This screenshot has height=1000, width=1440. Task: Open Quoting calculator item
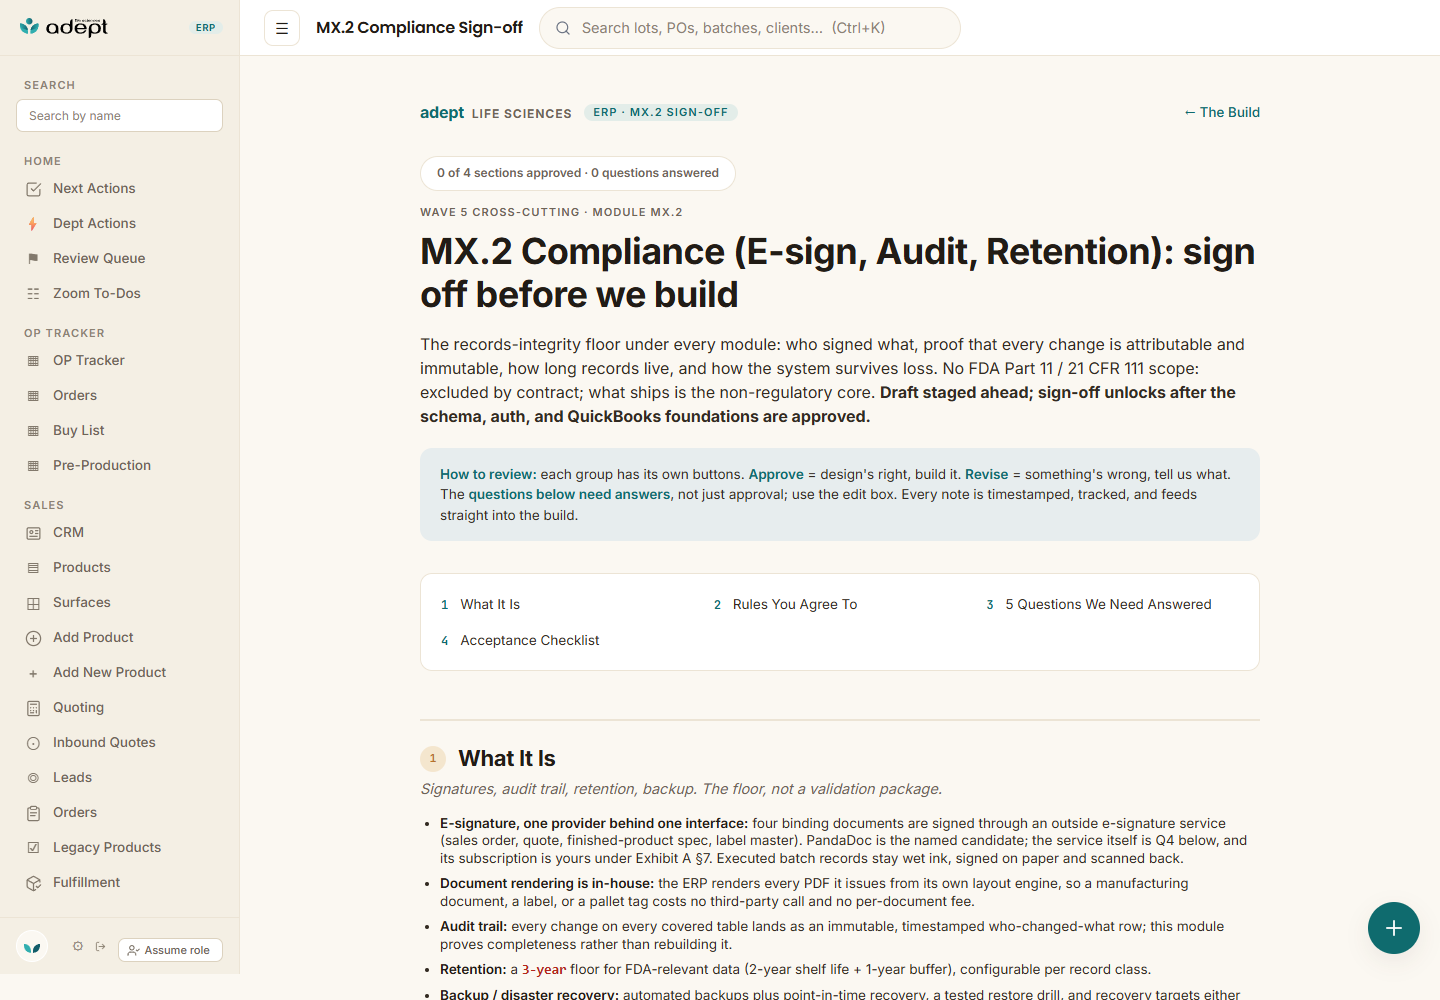coord(120,707)
